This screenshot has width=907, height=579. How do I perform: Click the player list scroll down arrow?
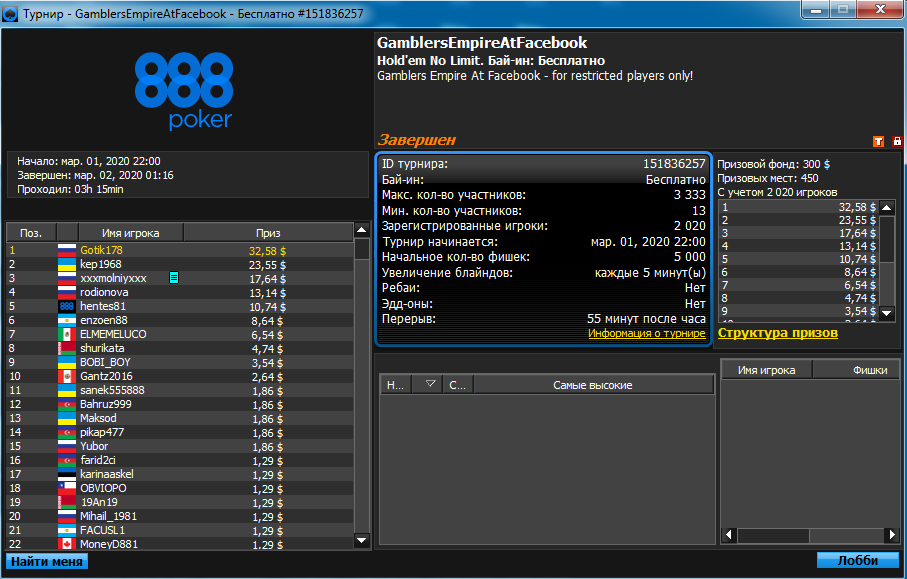(362, 541)
